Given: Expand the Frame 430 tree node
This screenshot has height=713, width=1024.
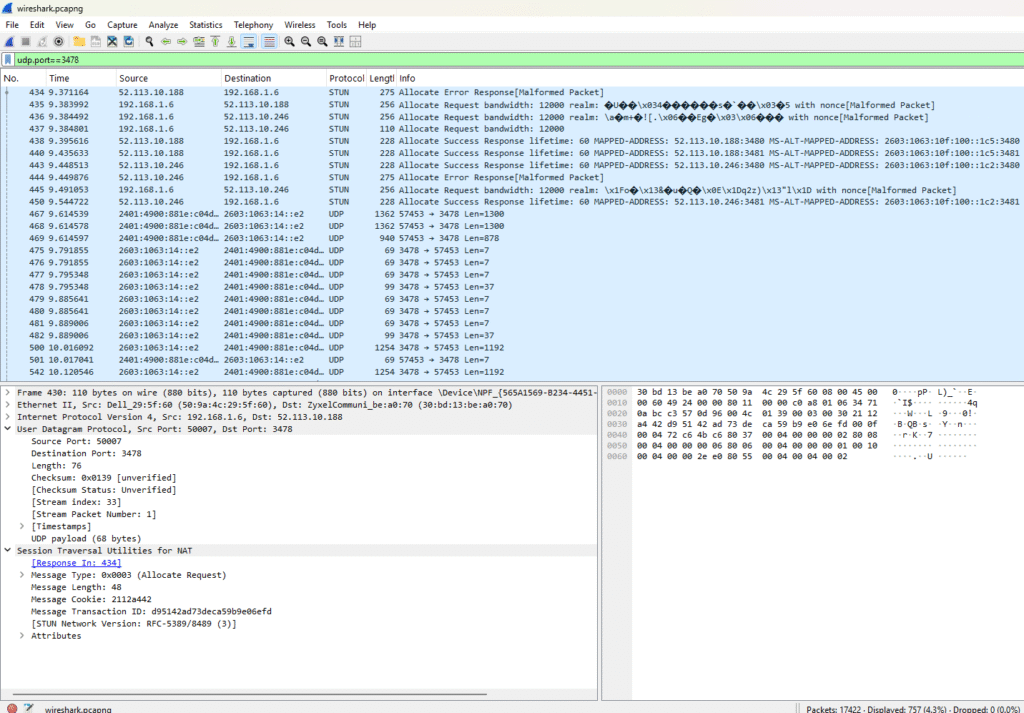Looking at the screenshot, I should 8,392.
